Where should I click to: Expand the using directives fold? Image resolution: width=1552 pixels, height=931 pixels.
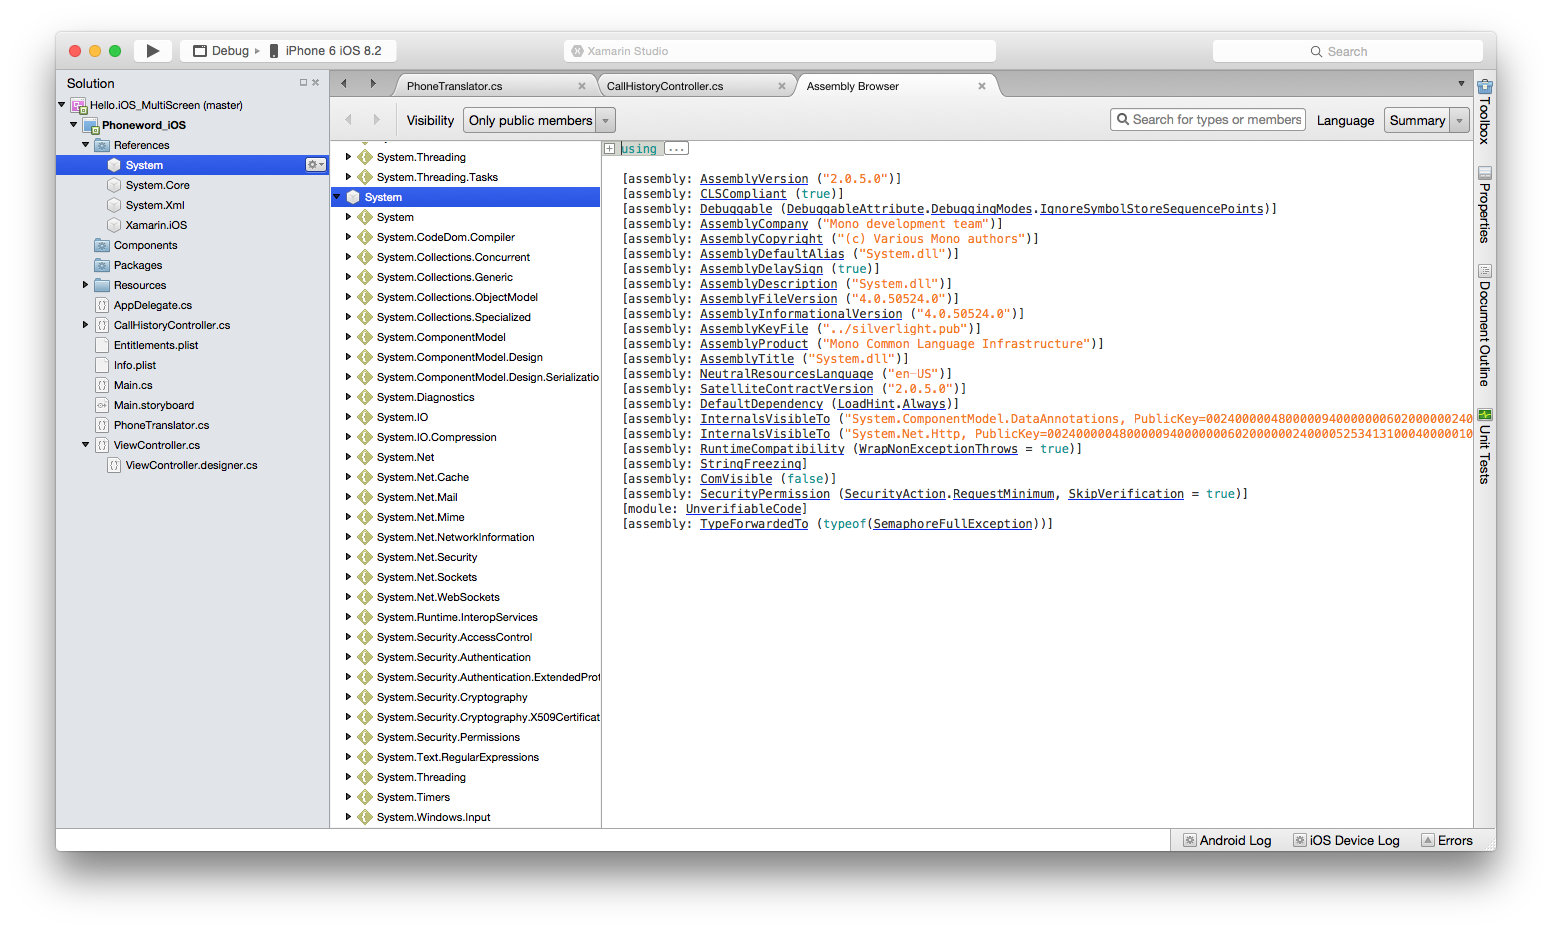click(609, 149)
